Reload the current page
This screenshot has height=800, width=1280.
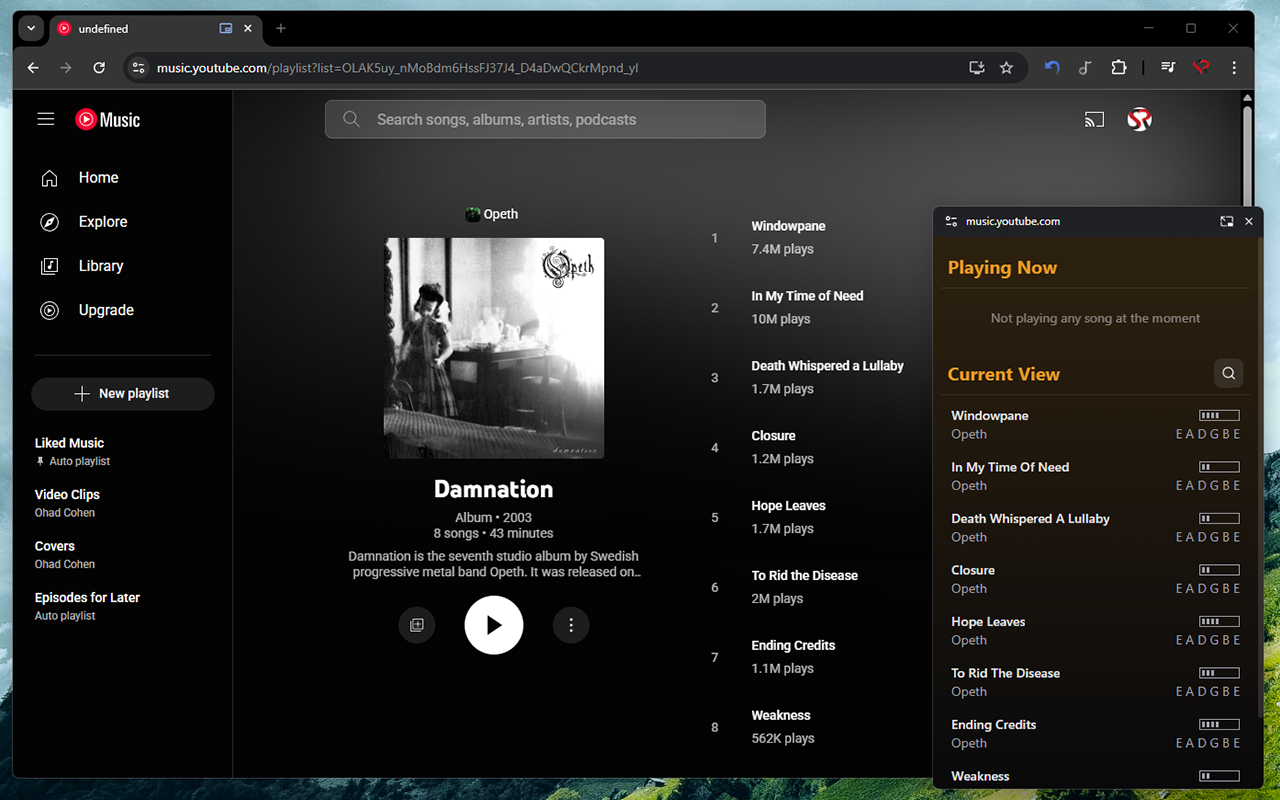(99, 68)
